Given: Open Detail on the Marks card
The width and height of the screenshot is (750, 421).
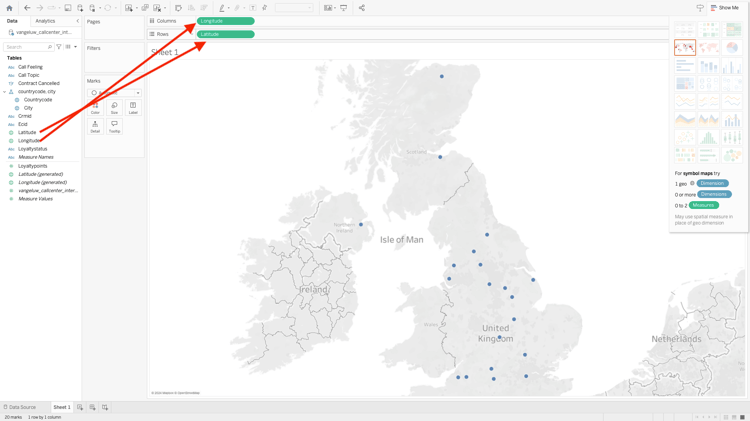Looking at the screenshot, I should point(95,127).
